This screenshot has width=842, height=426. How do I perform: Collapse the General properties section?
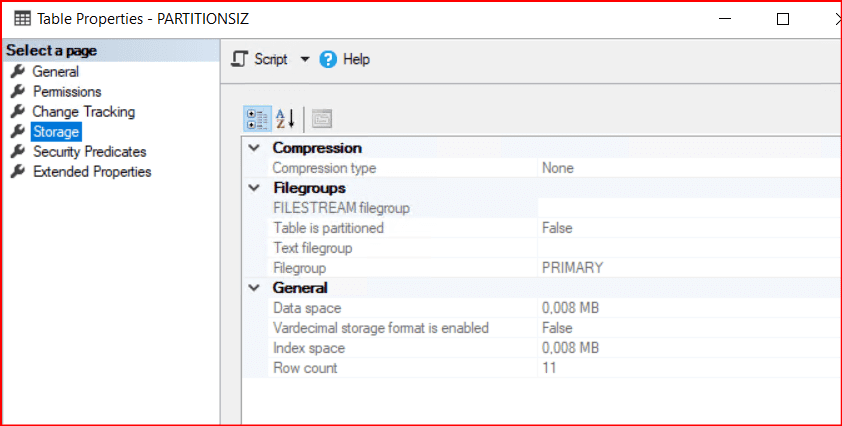[253, 288]
